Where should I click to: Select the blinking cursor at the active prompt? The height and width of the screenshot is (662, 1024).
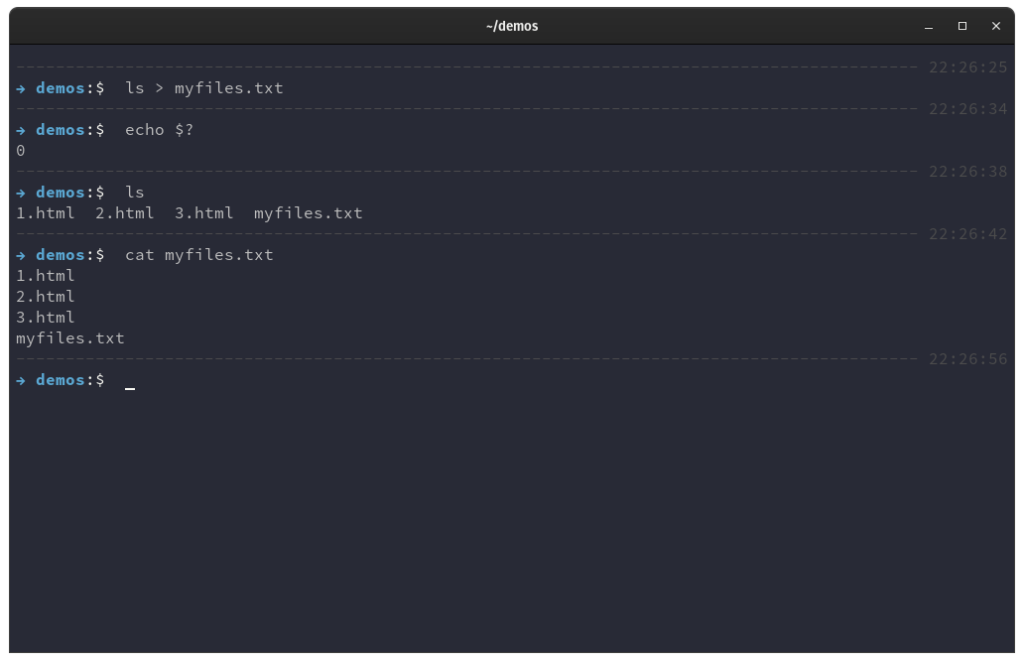pos(130,381)
